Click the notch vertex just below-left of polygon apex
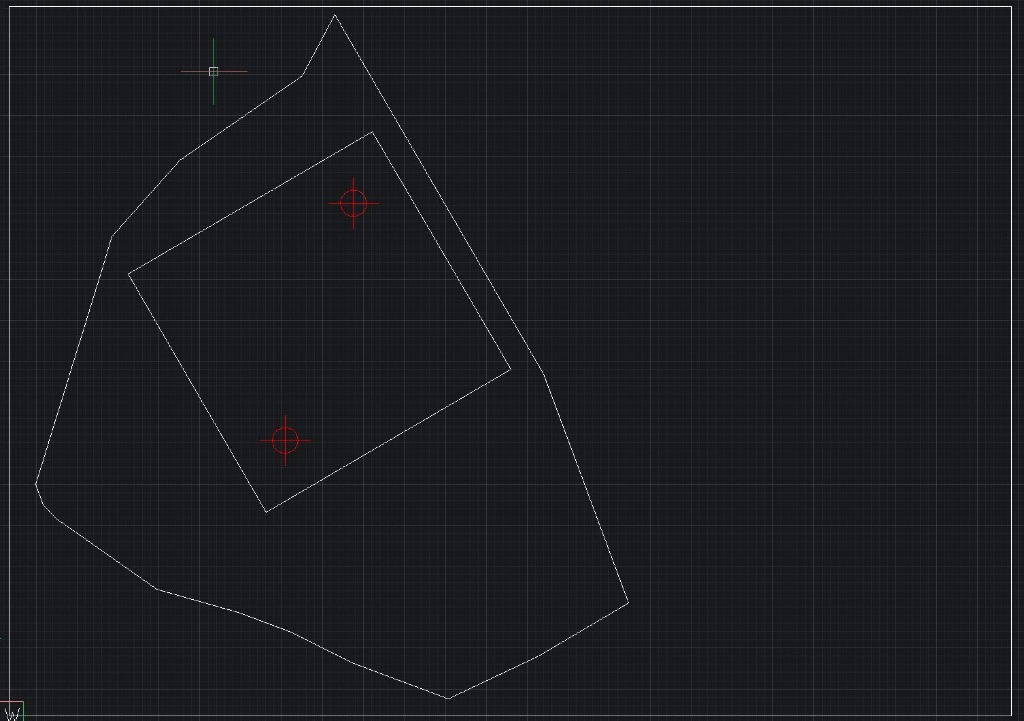This screenshot has height=721, width=1024. tap(302, 76)
